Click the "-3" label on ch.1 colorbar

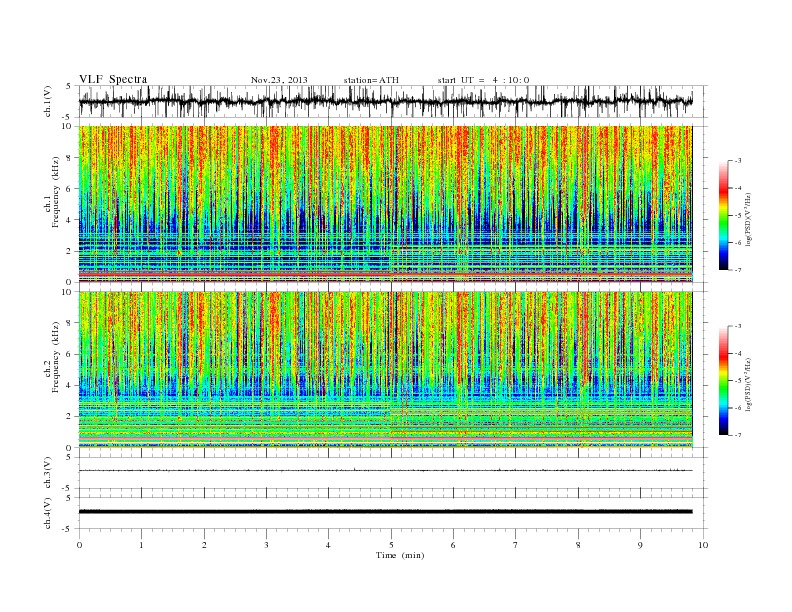pyautogui.click(x=738, y=161)
